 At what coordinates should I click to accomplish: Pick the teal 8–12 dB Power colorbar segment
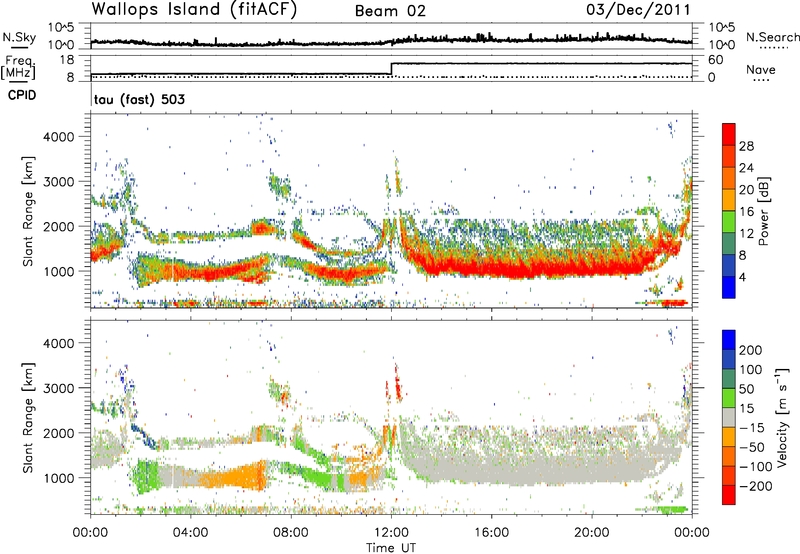(729, 244)
